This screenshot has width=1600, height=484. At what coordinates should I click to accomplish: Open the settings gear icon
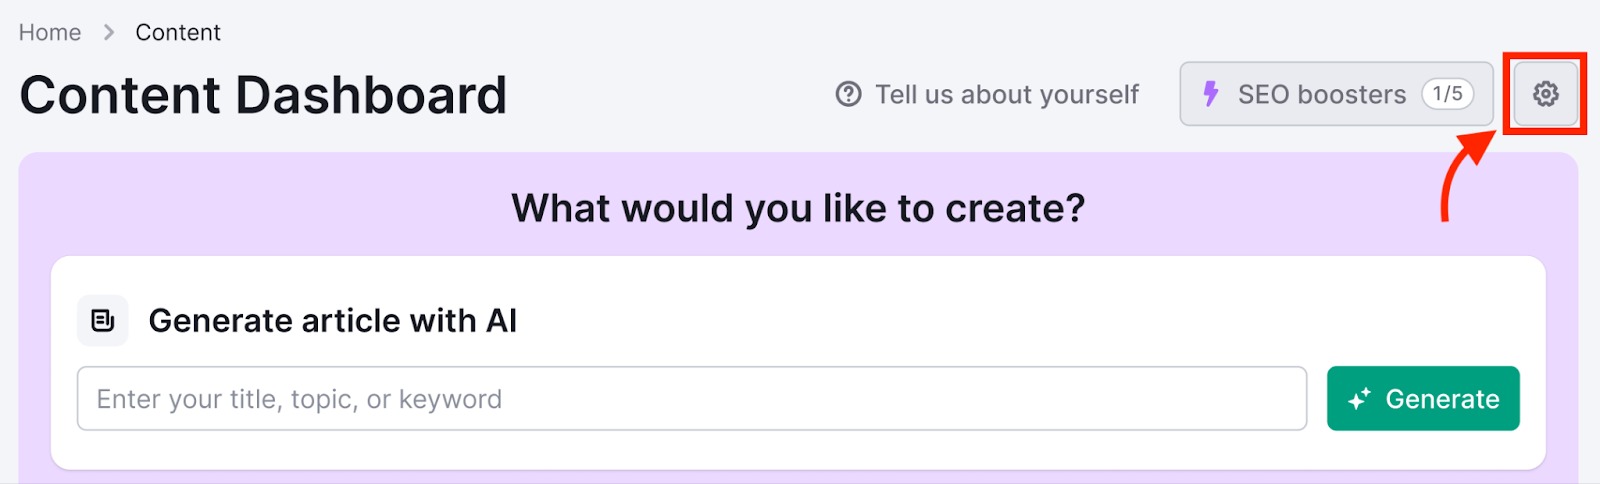(1545, 94)
